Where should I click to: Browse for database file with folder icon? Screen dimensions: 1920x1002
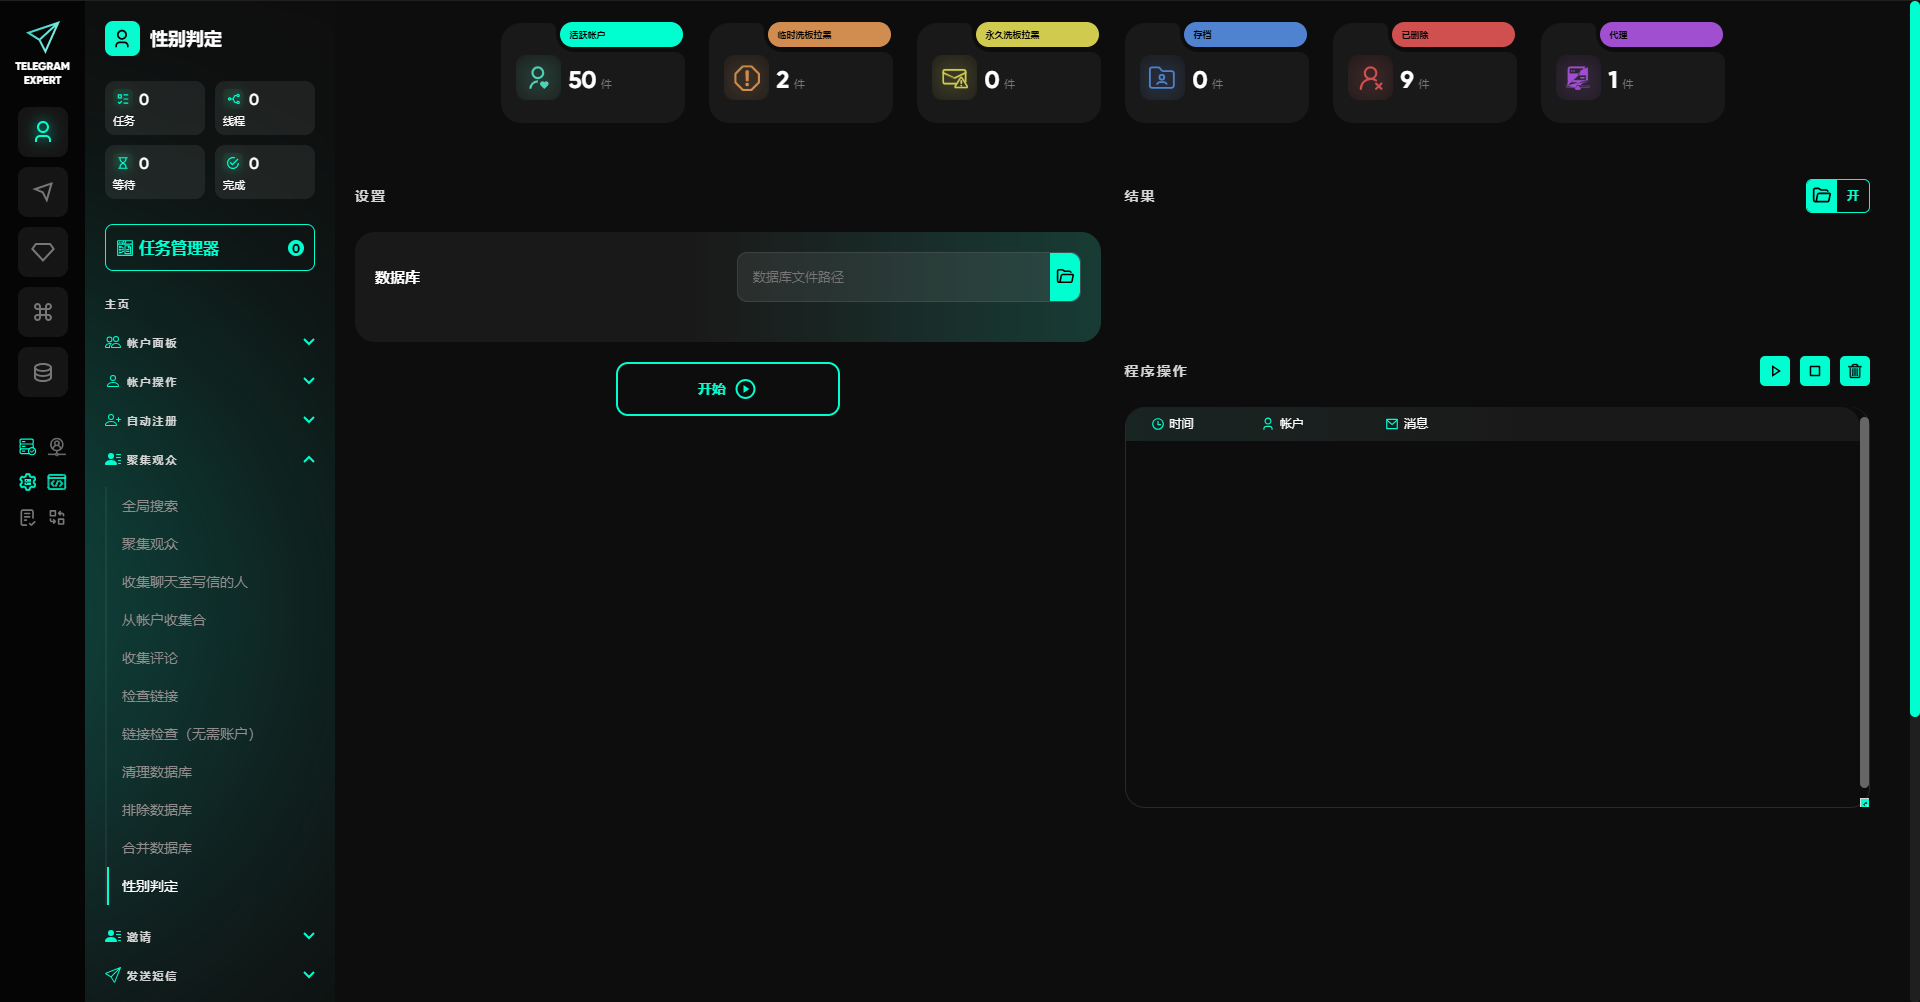point(1064,277)
